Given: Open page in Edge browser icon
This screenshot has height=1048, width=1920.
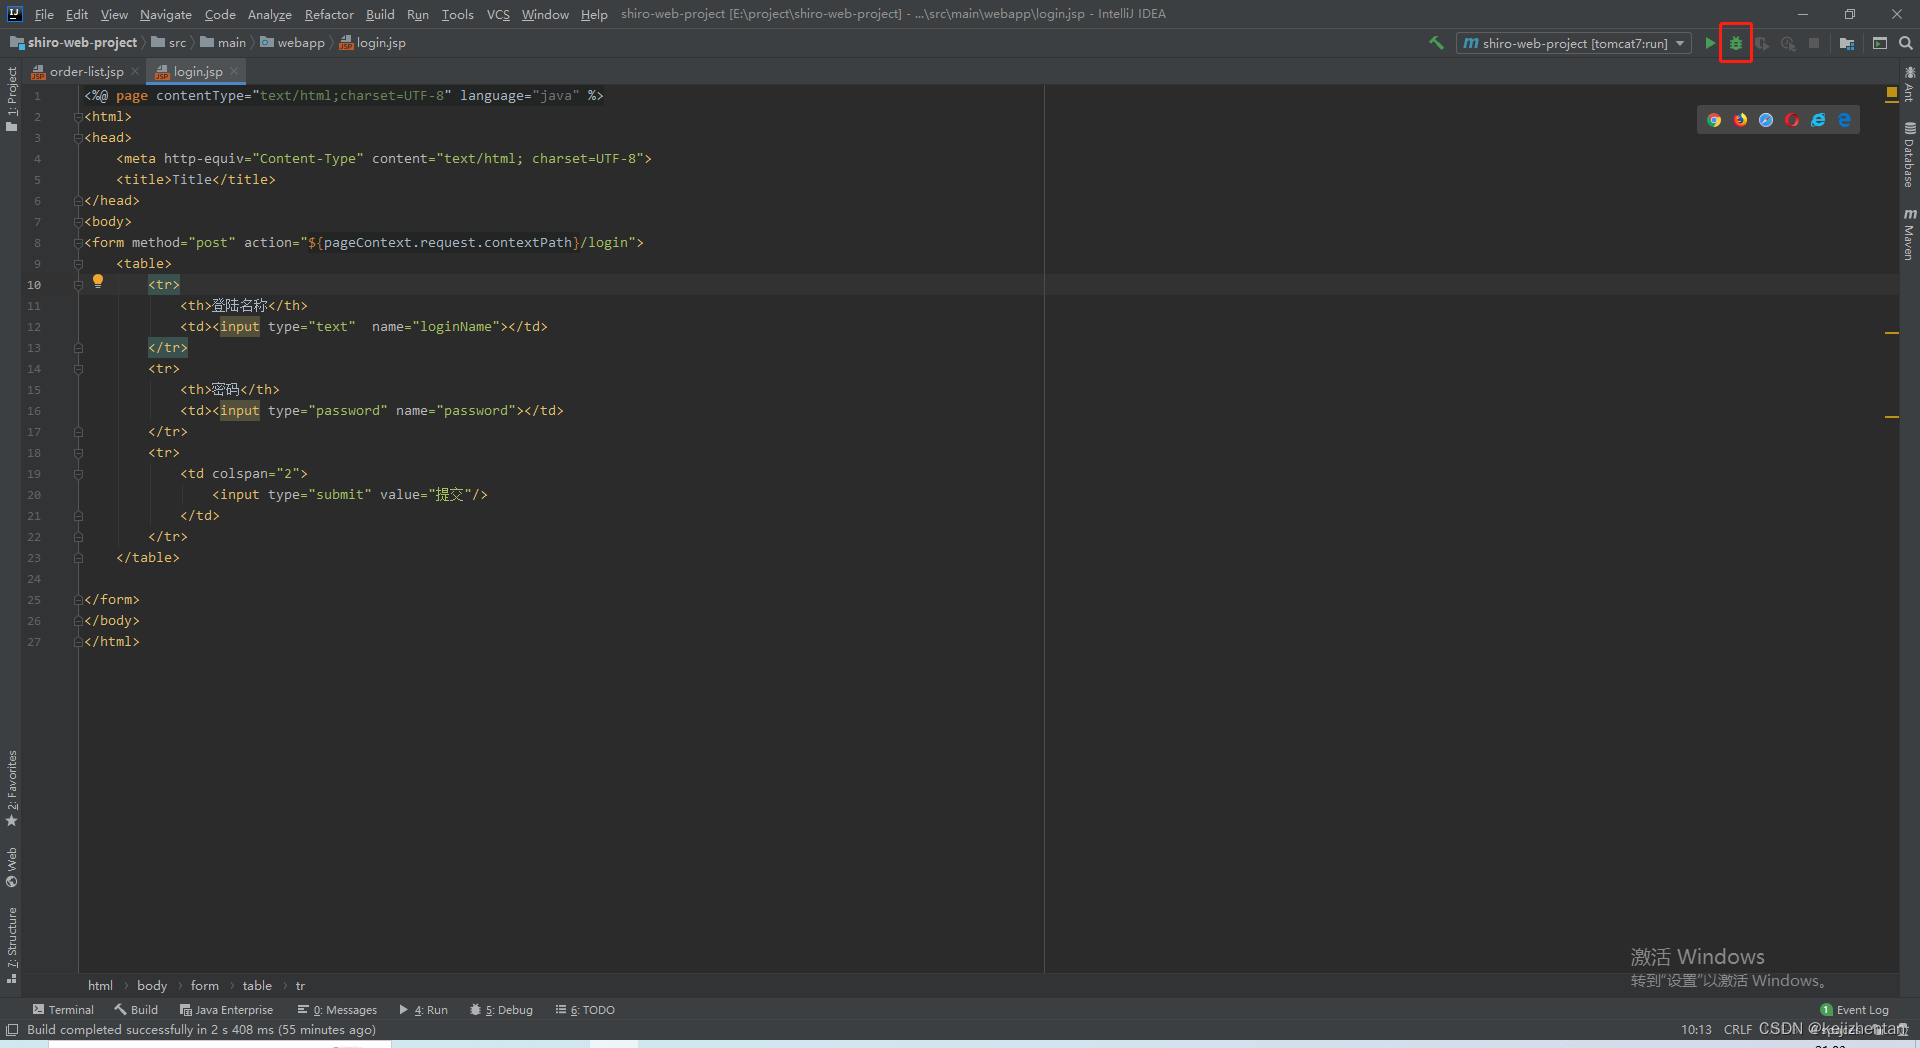Looking at the screenshot, I should coord(1844,120).
